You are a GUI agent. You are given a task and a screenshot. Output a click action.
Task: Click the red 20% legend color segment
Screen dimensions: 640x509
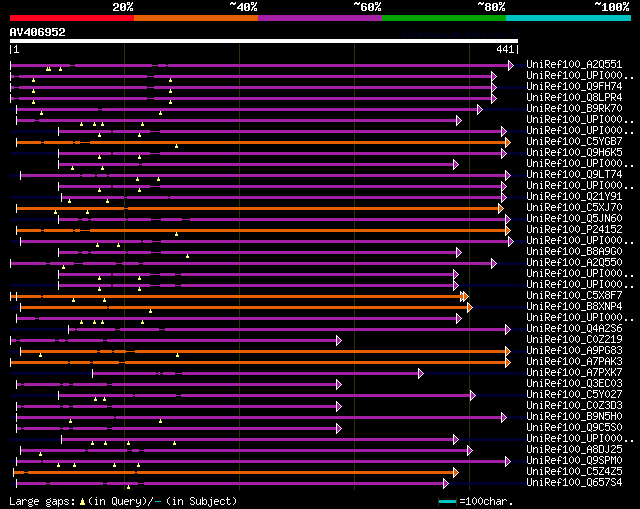[72, 18]
